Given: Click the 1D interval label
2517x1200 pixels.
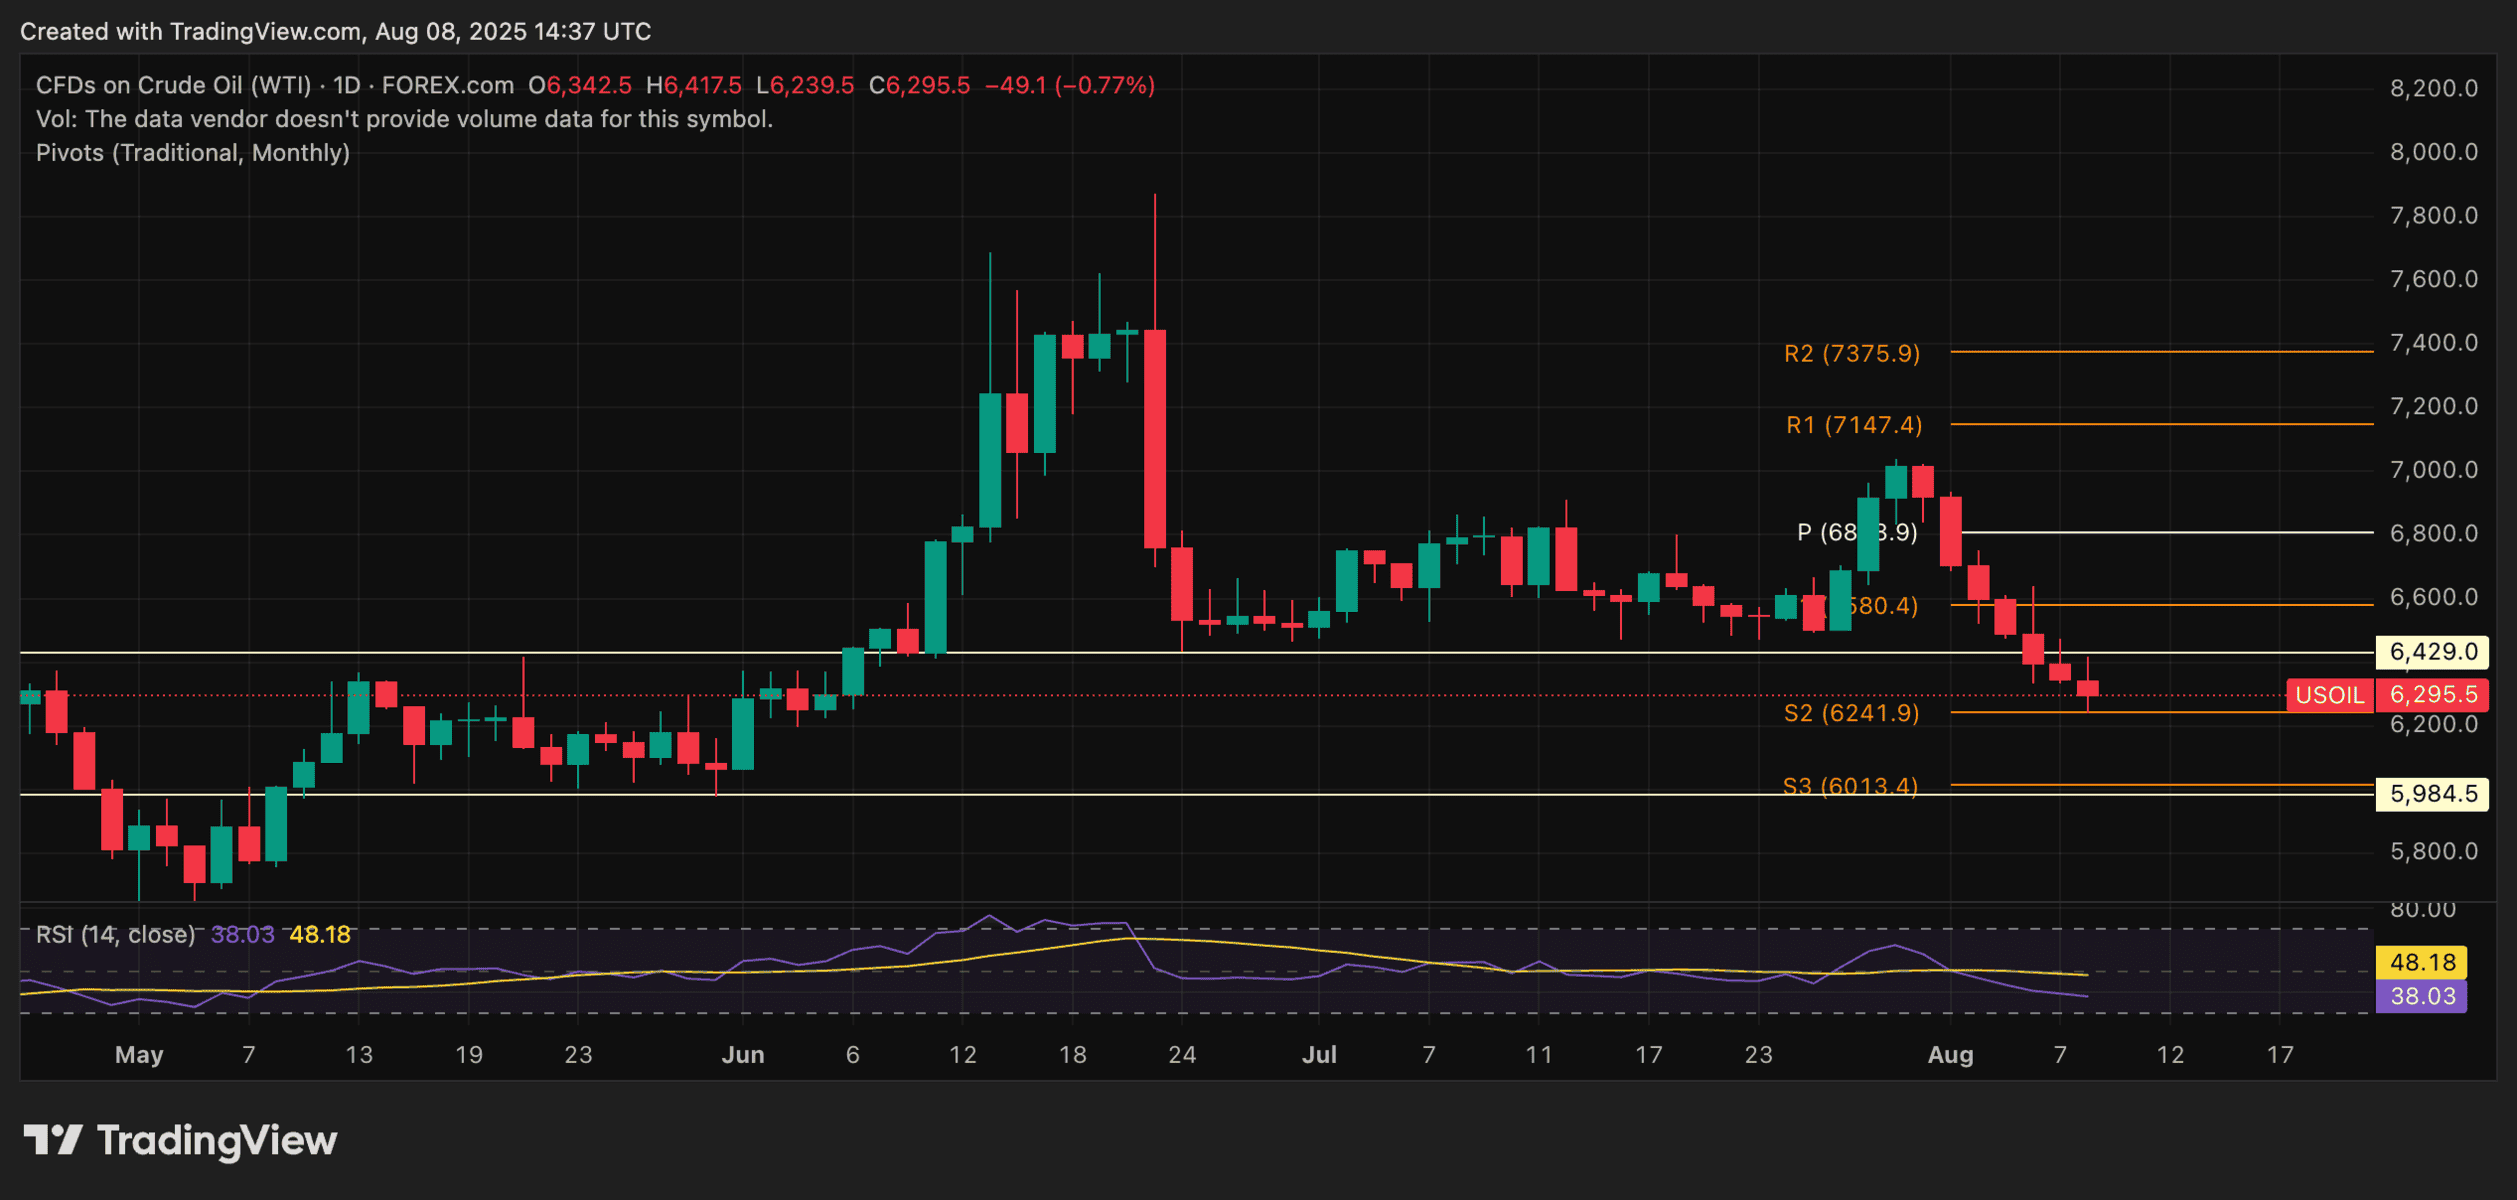Looking at the screenshot, I should (347, 85).
